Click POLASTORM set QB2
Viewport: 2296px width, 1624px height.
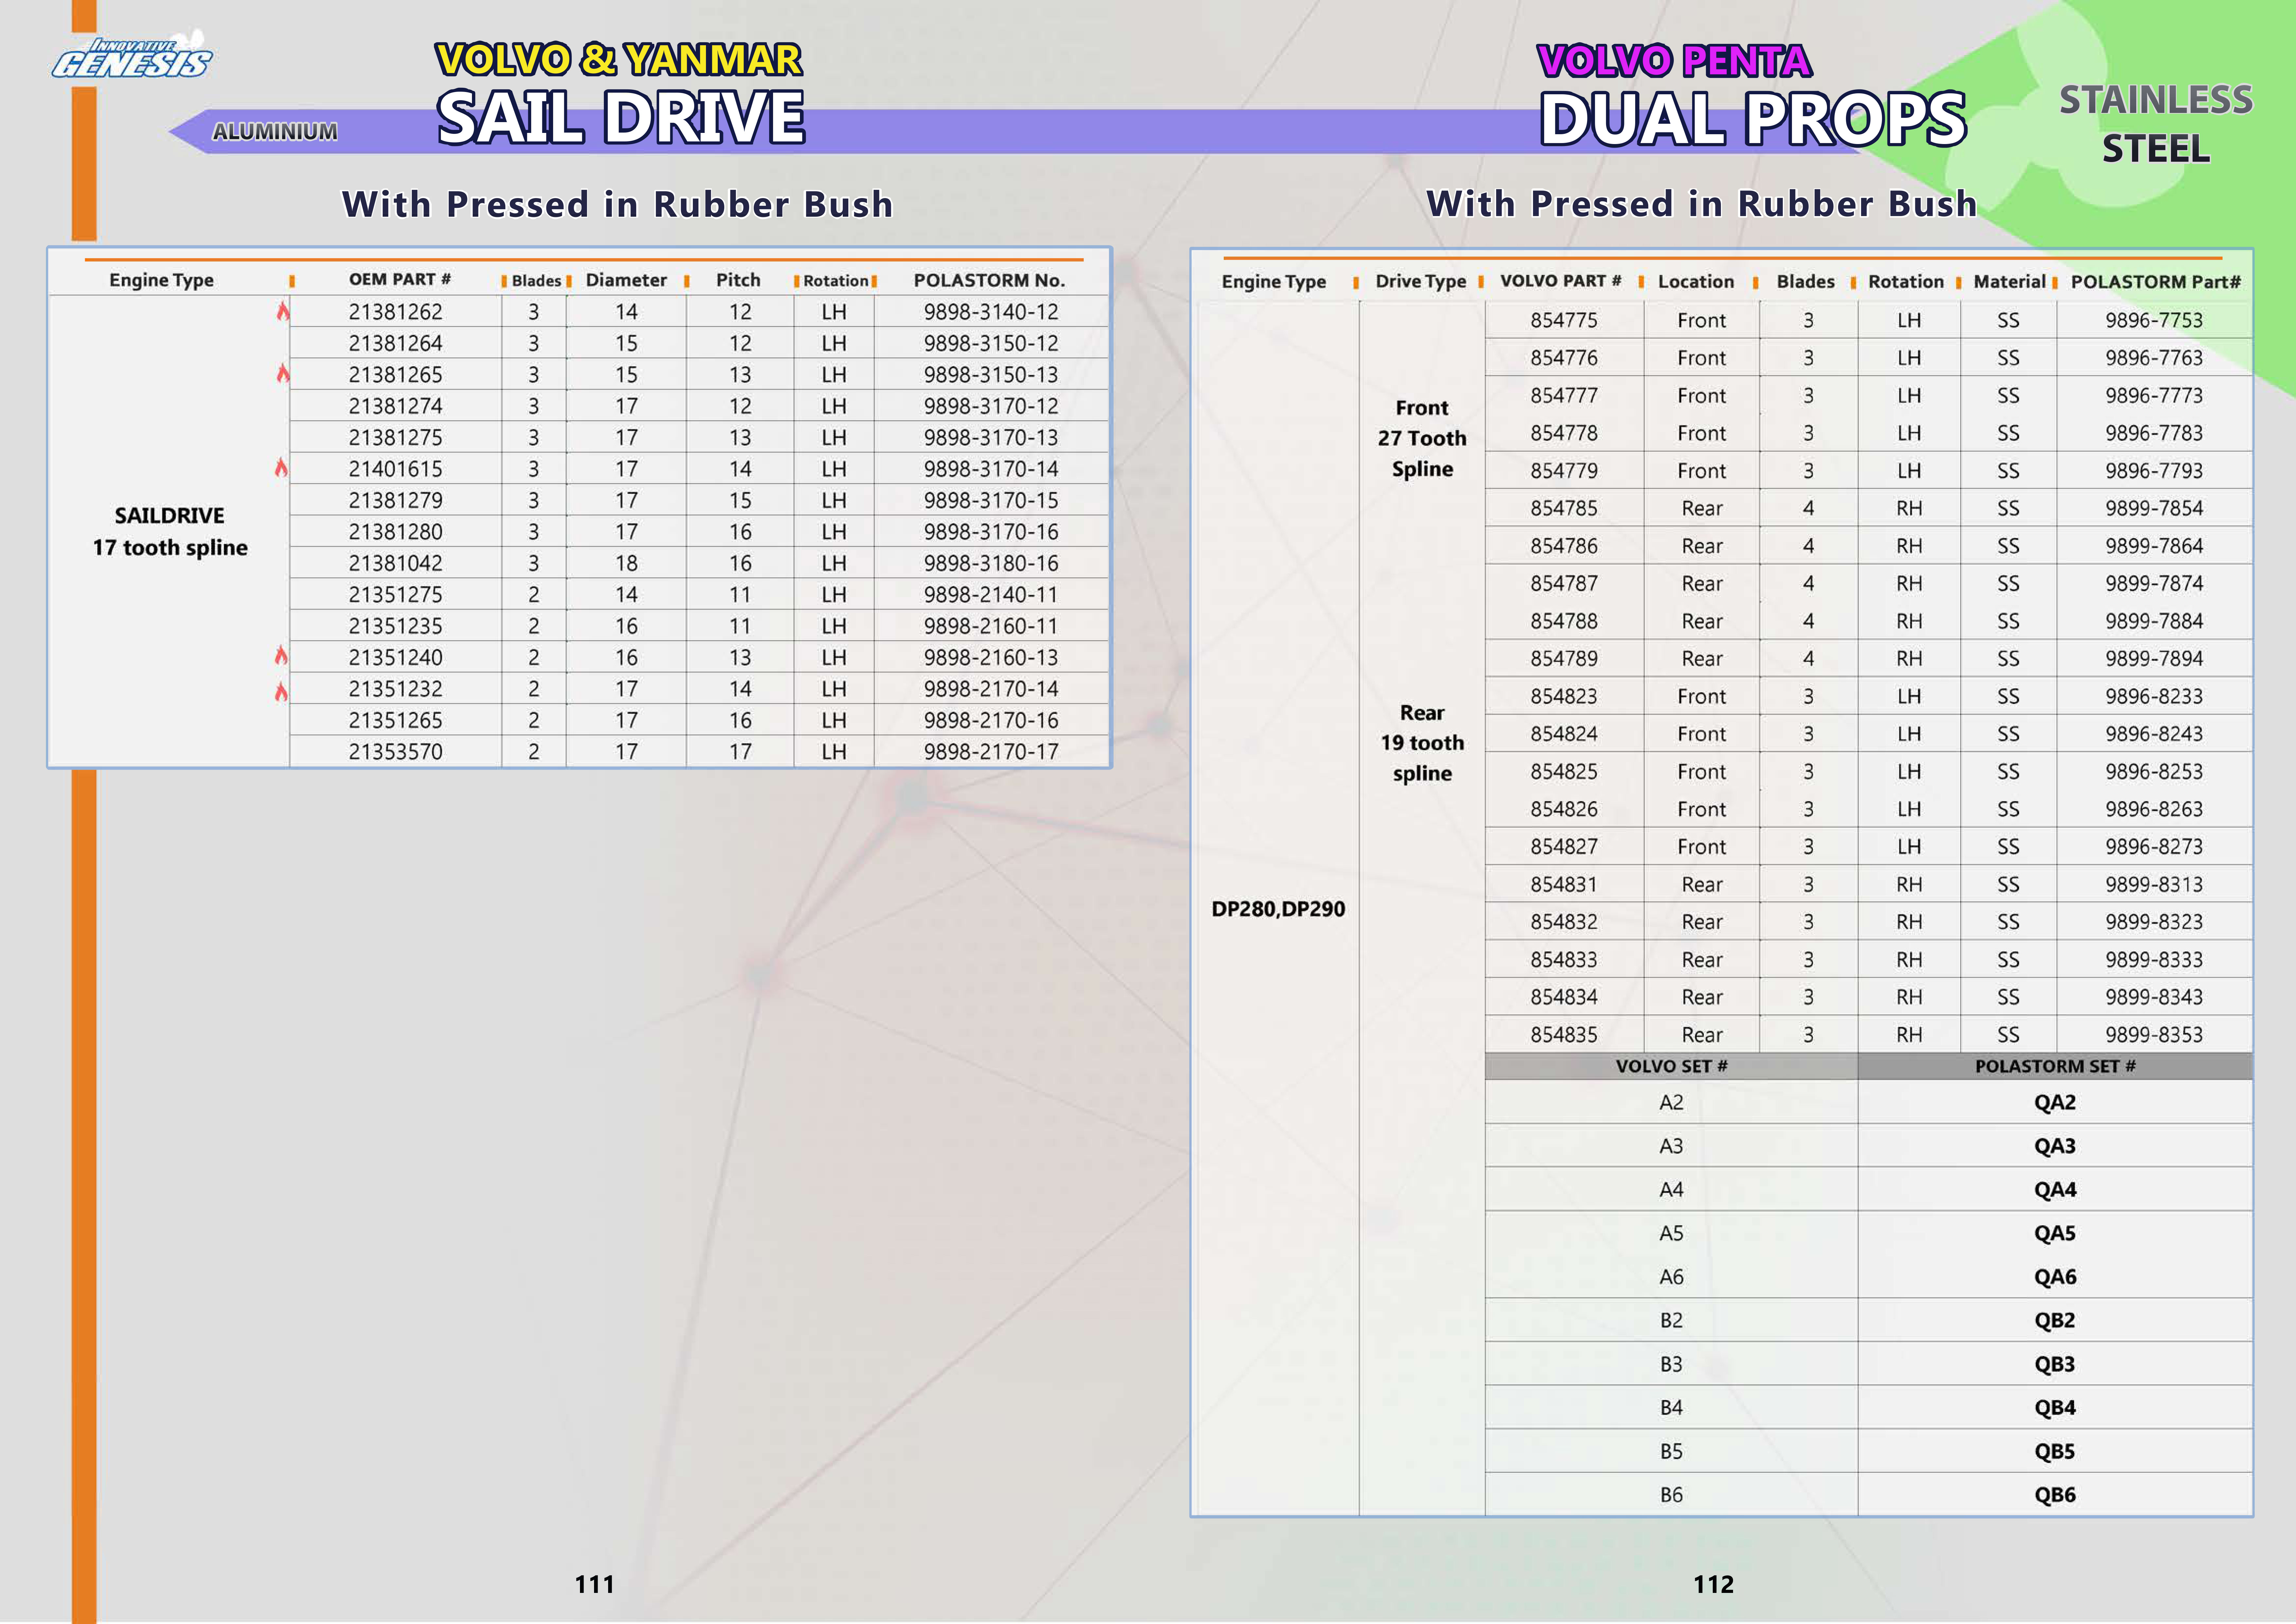point(2055,1320)
